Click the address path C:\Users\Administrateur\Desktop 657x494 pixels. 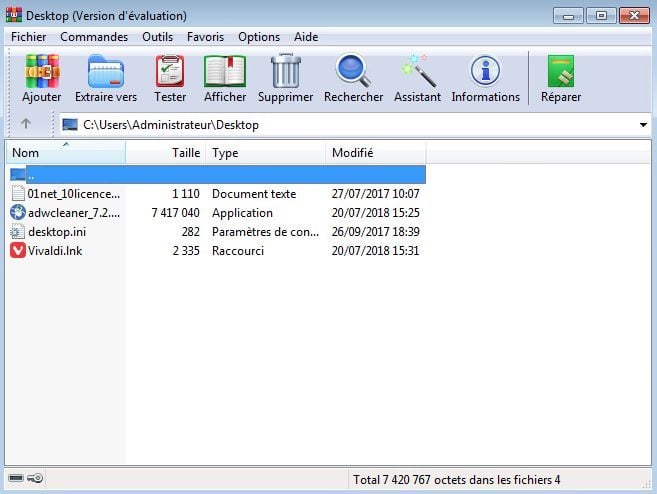coord(171,125)
